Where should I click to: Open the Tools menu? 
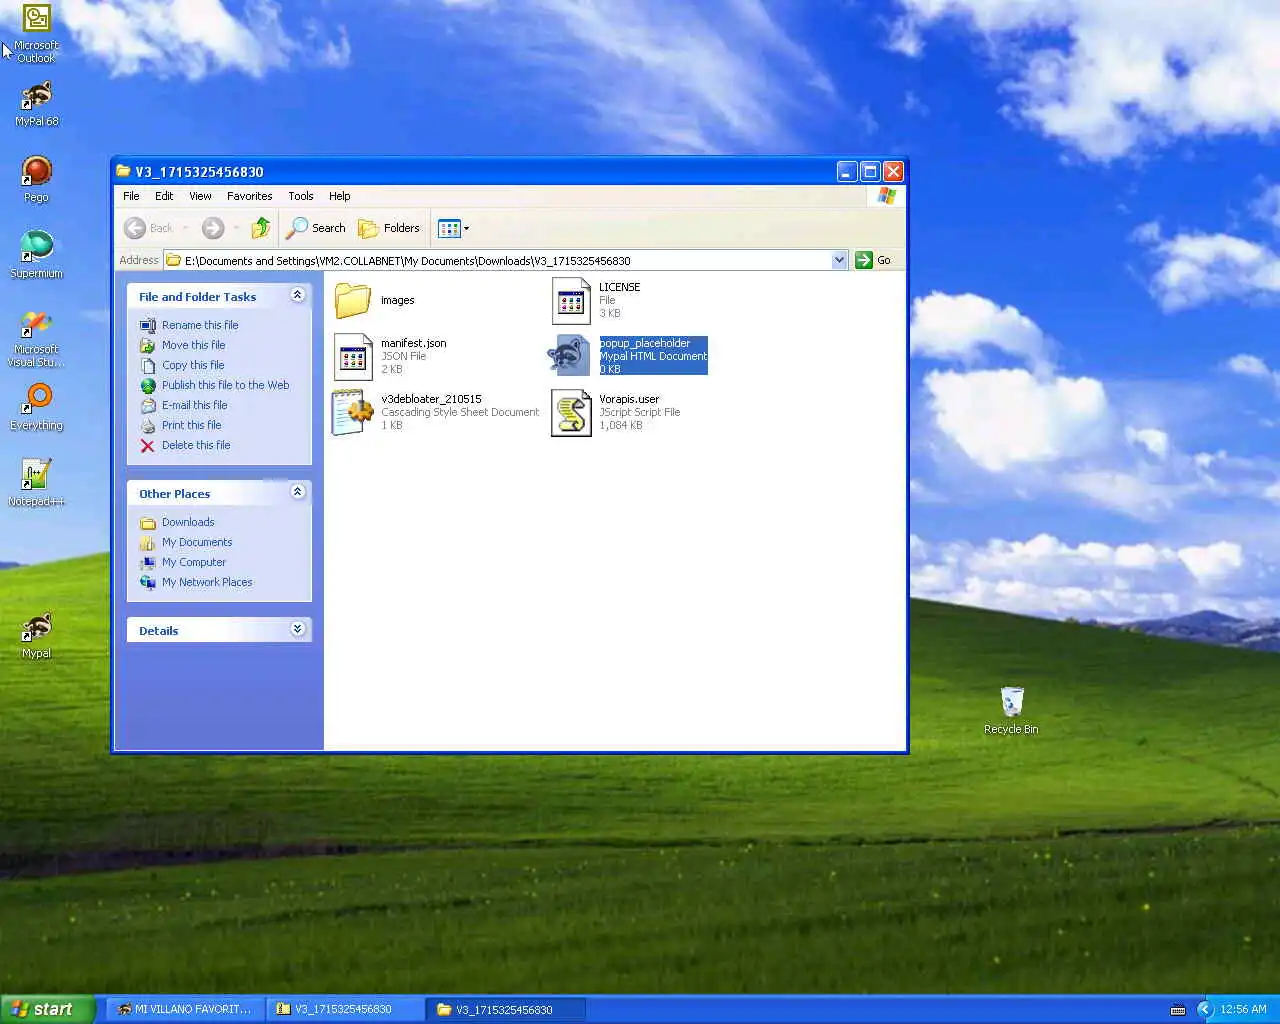pyautogui.click(x=301, y=196)
